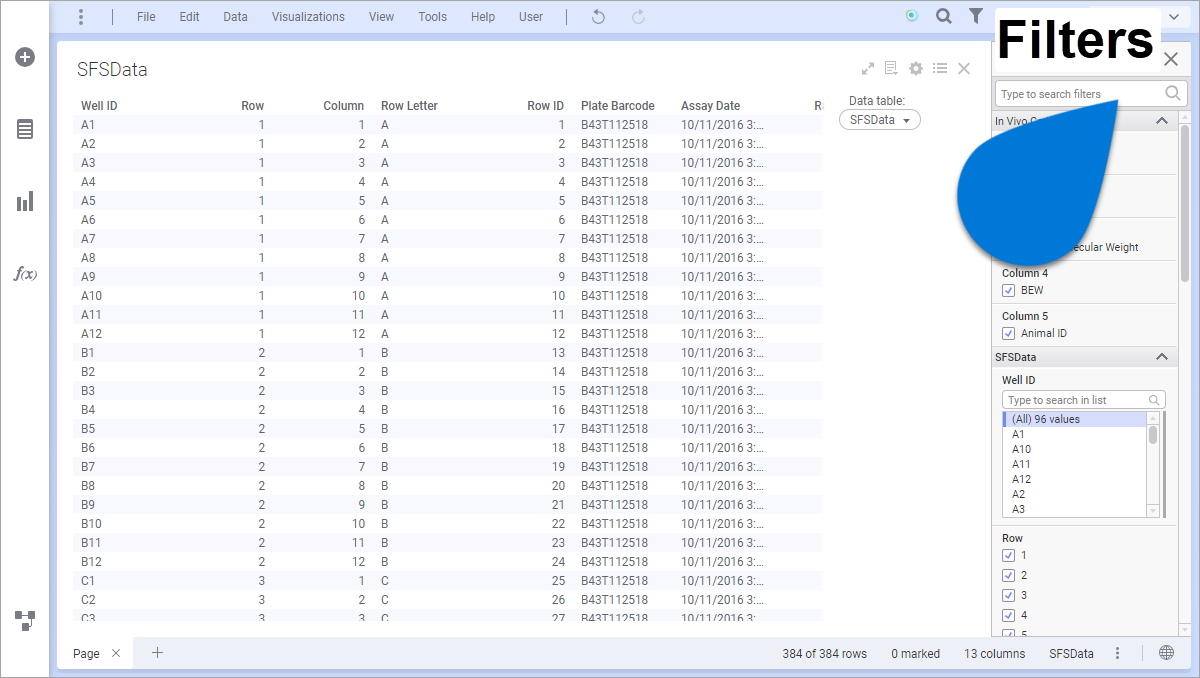Open the Data menu
Screen dimensions: 1200x678
235,17
